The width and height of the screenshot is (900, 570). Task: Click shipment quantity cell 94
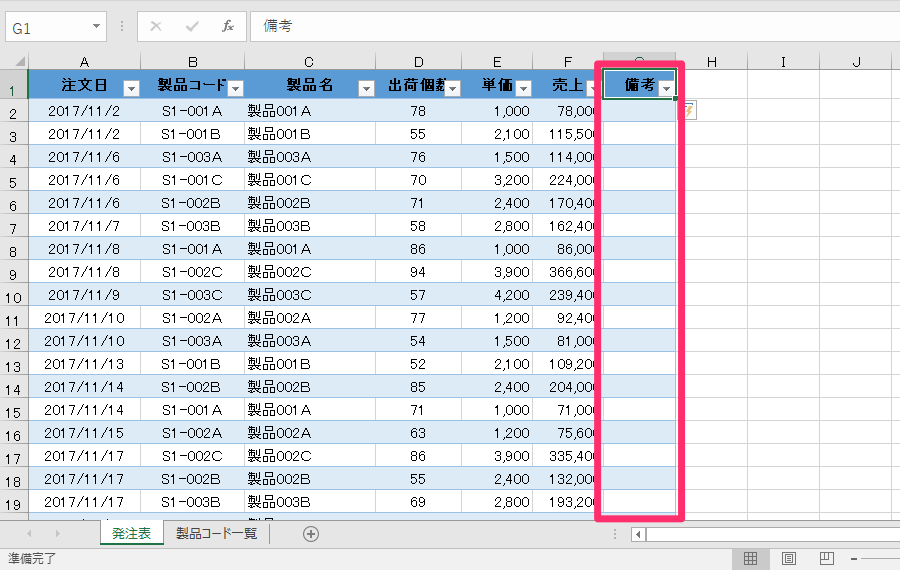pyautogui.click(x=418, y=272)
